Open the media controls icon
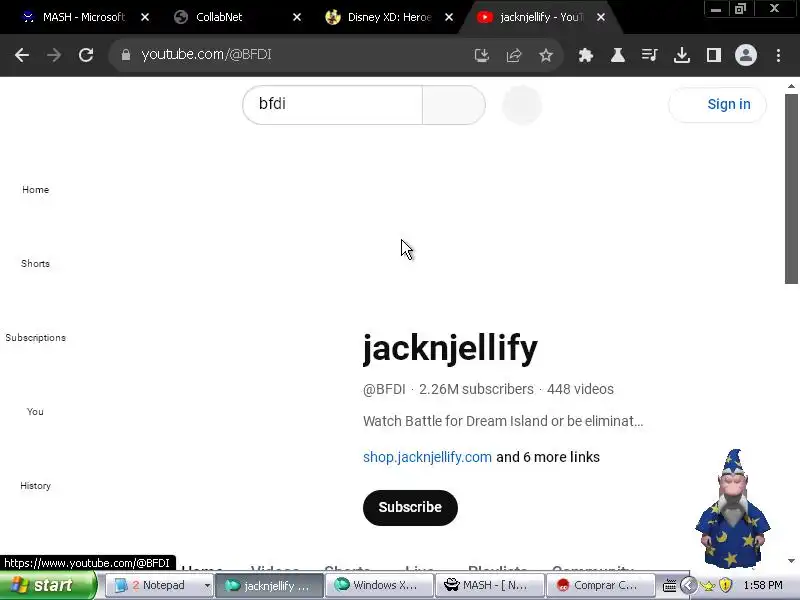 click(649, 55)
